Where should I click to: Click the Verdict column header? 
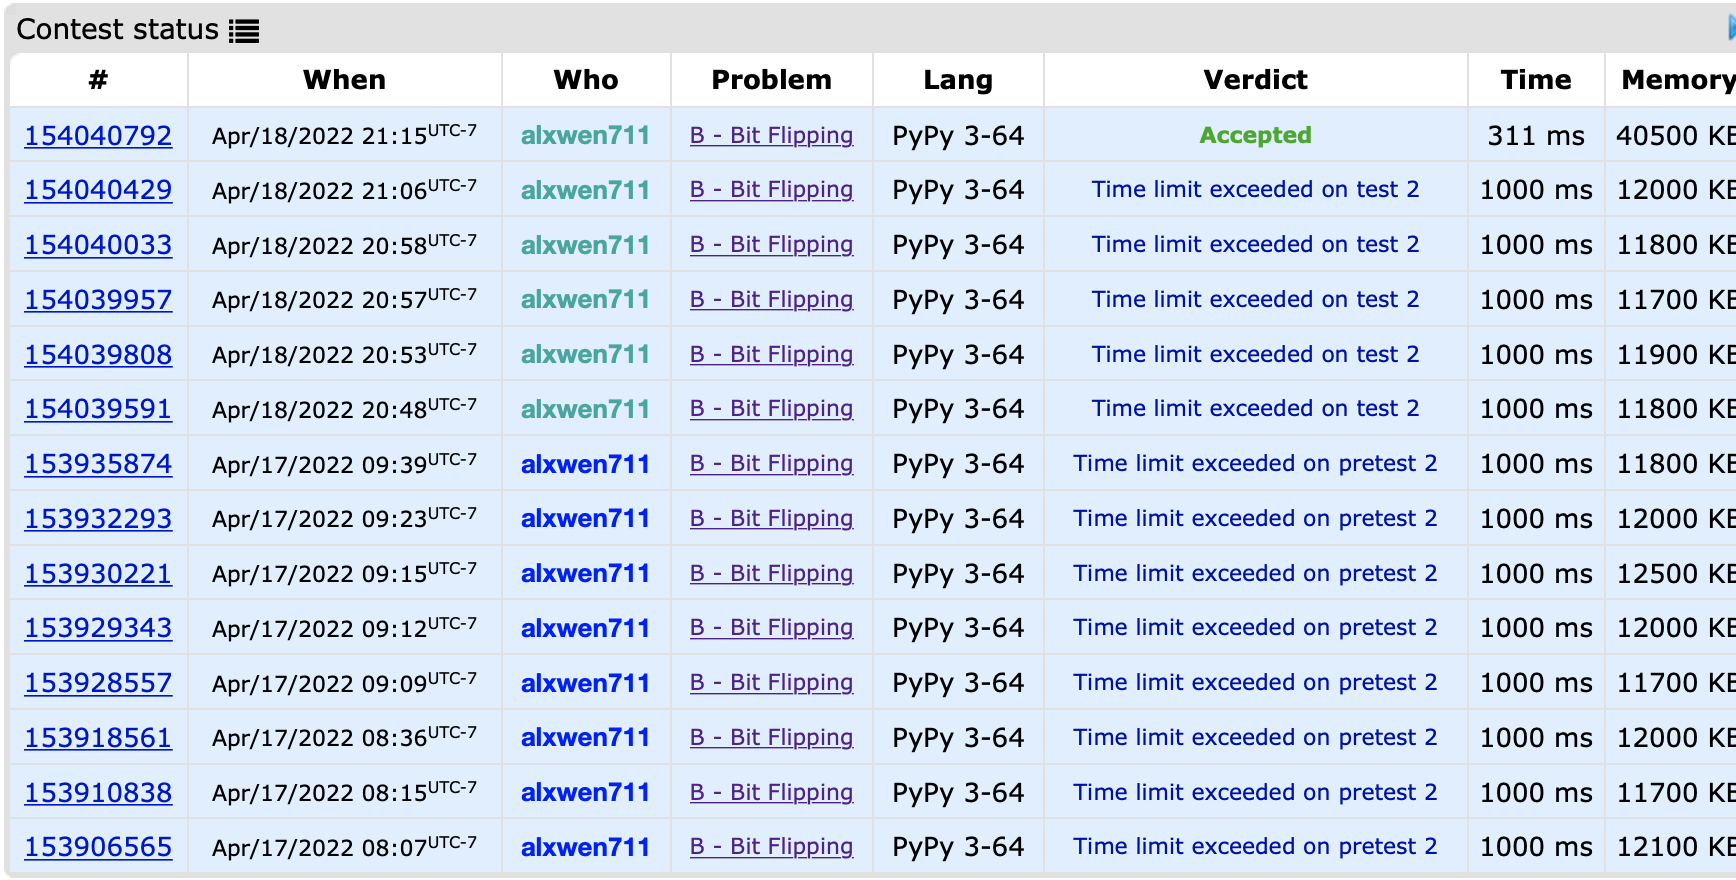pos(1255,80)
